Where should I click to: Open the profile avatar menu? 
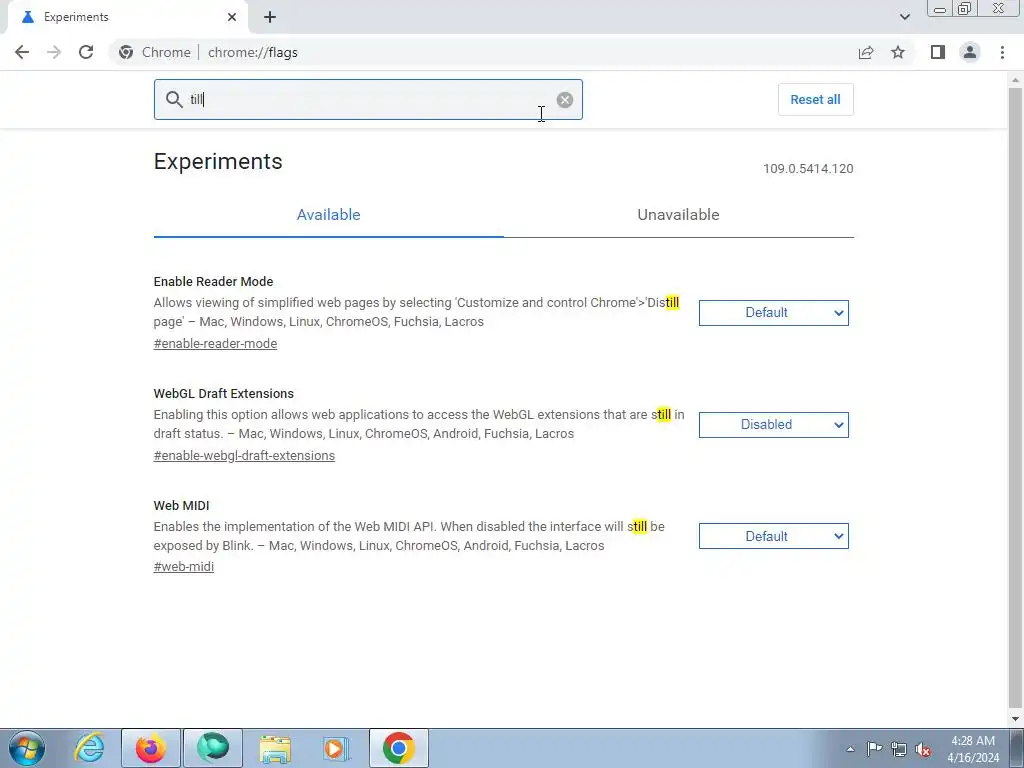coord(970,52)
